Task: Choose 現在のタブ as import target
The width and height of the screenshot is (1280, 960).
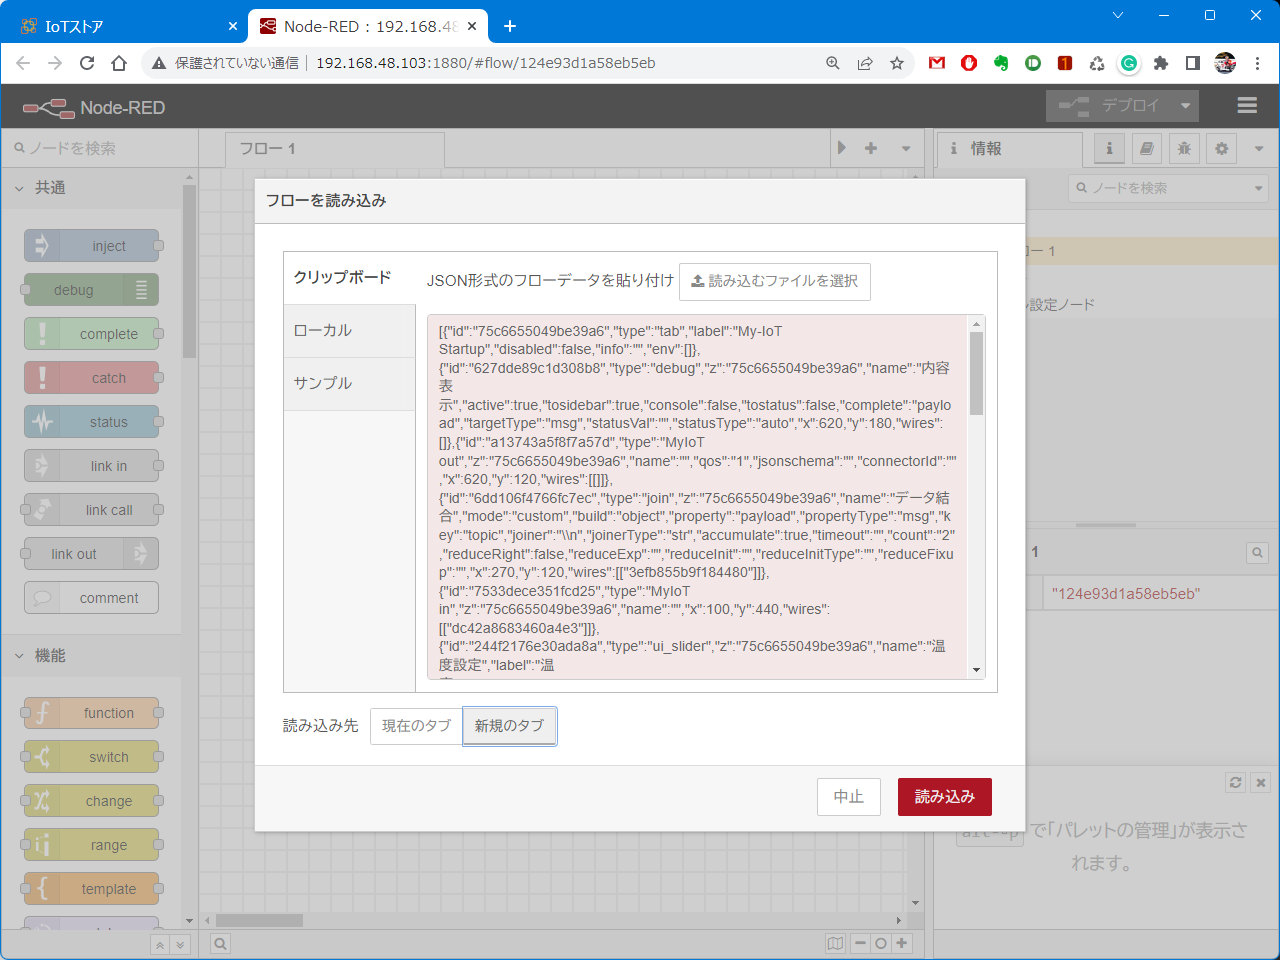Action: pos(416,726)
